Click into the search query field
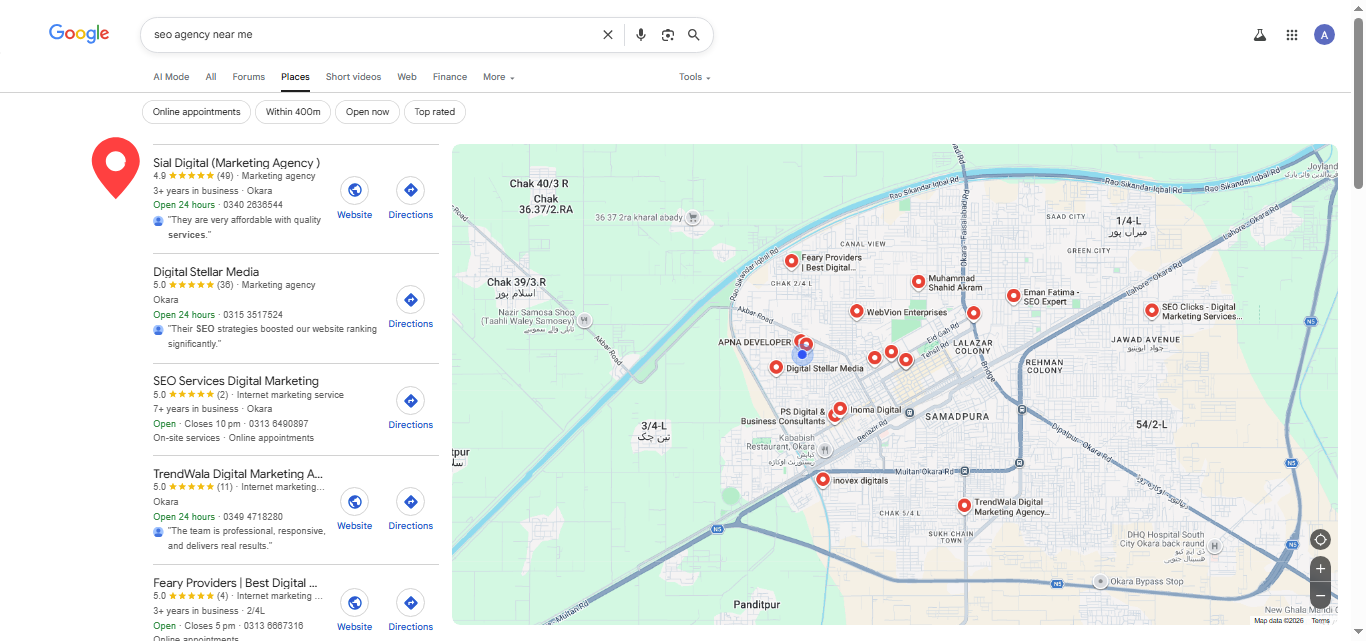Screen dimensions: 1366x641 pos(370,35)
